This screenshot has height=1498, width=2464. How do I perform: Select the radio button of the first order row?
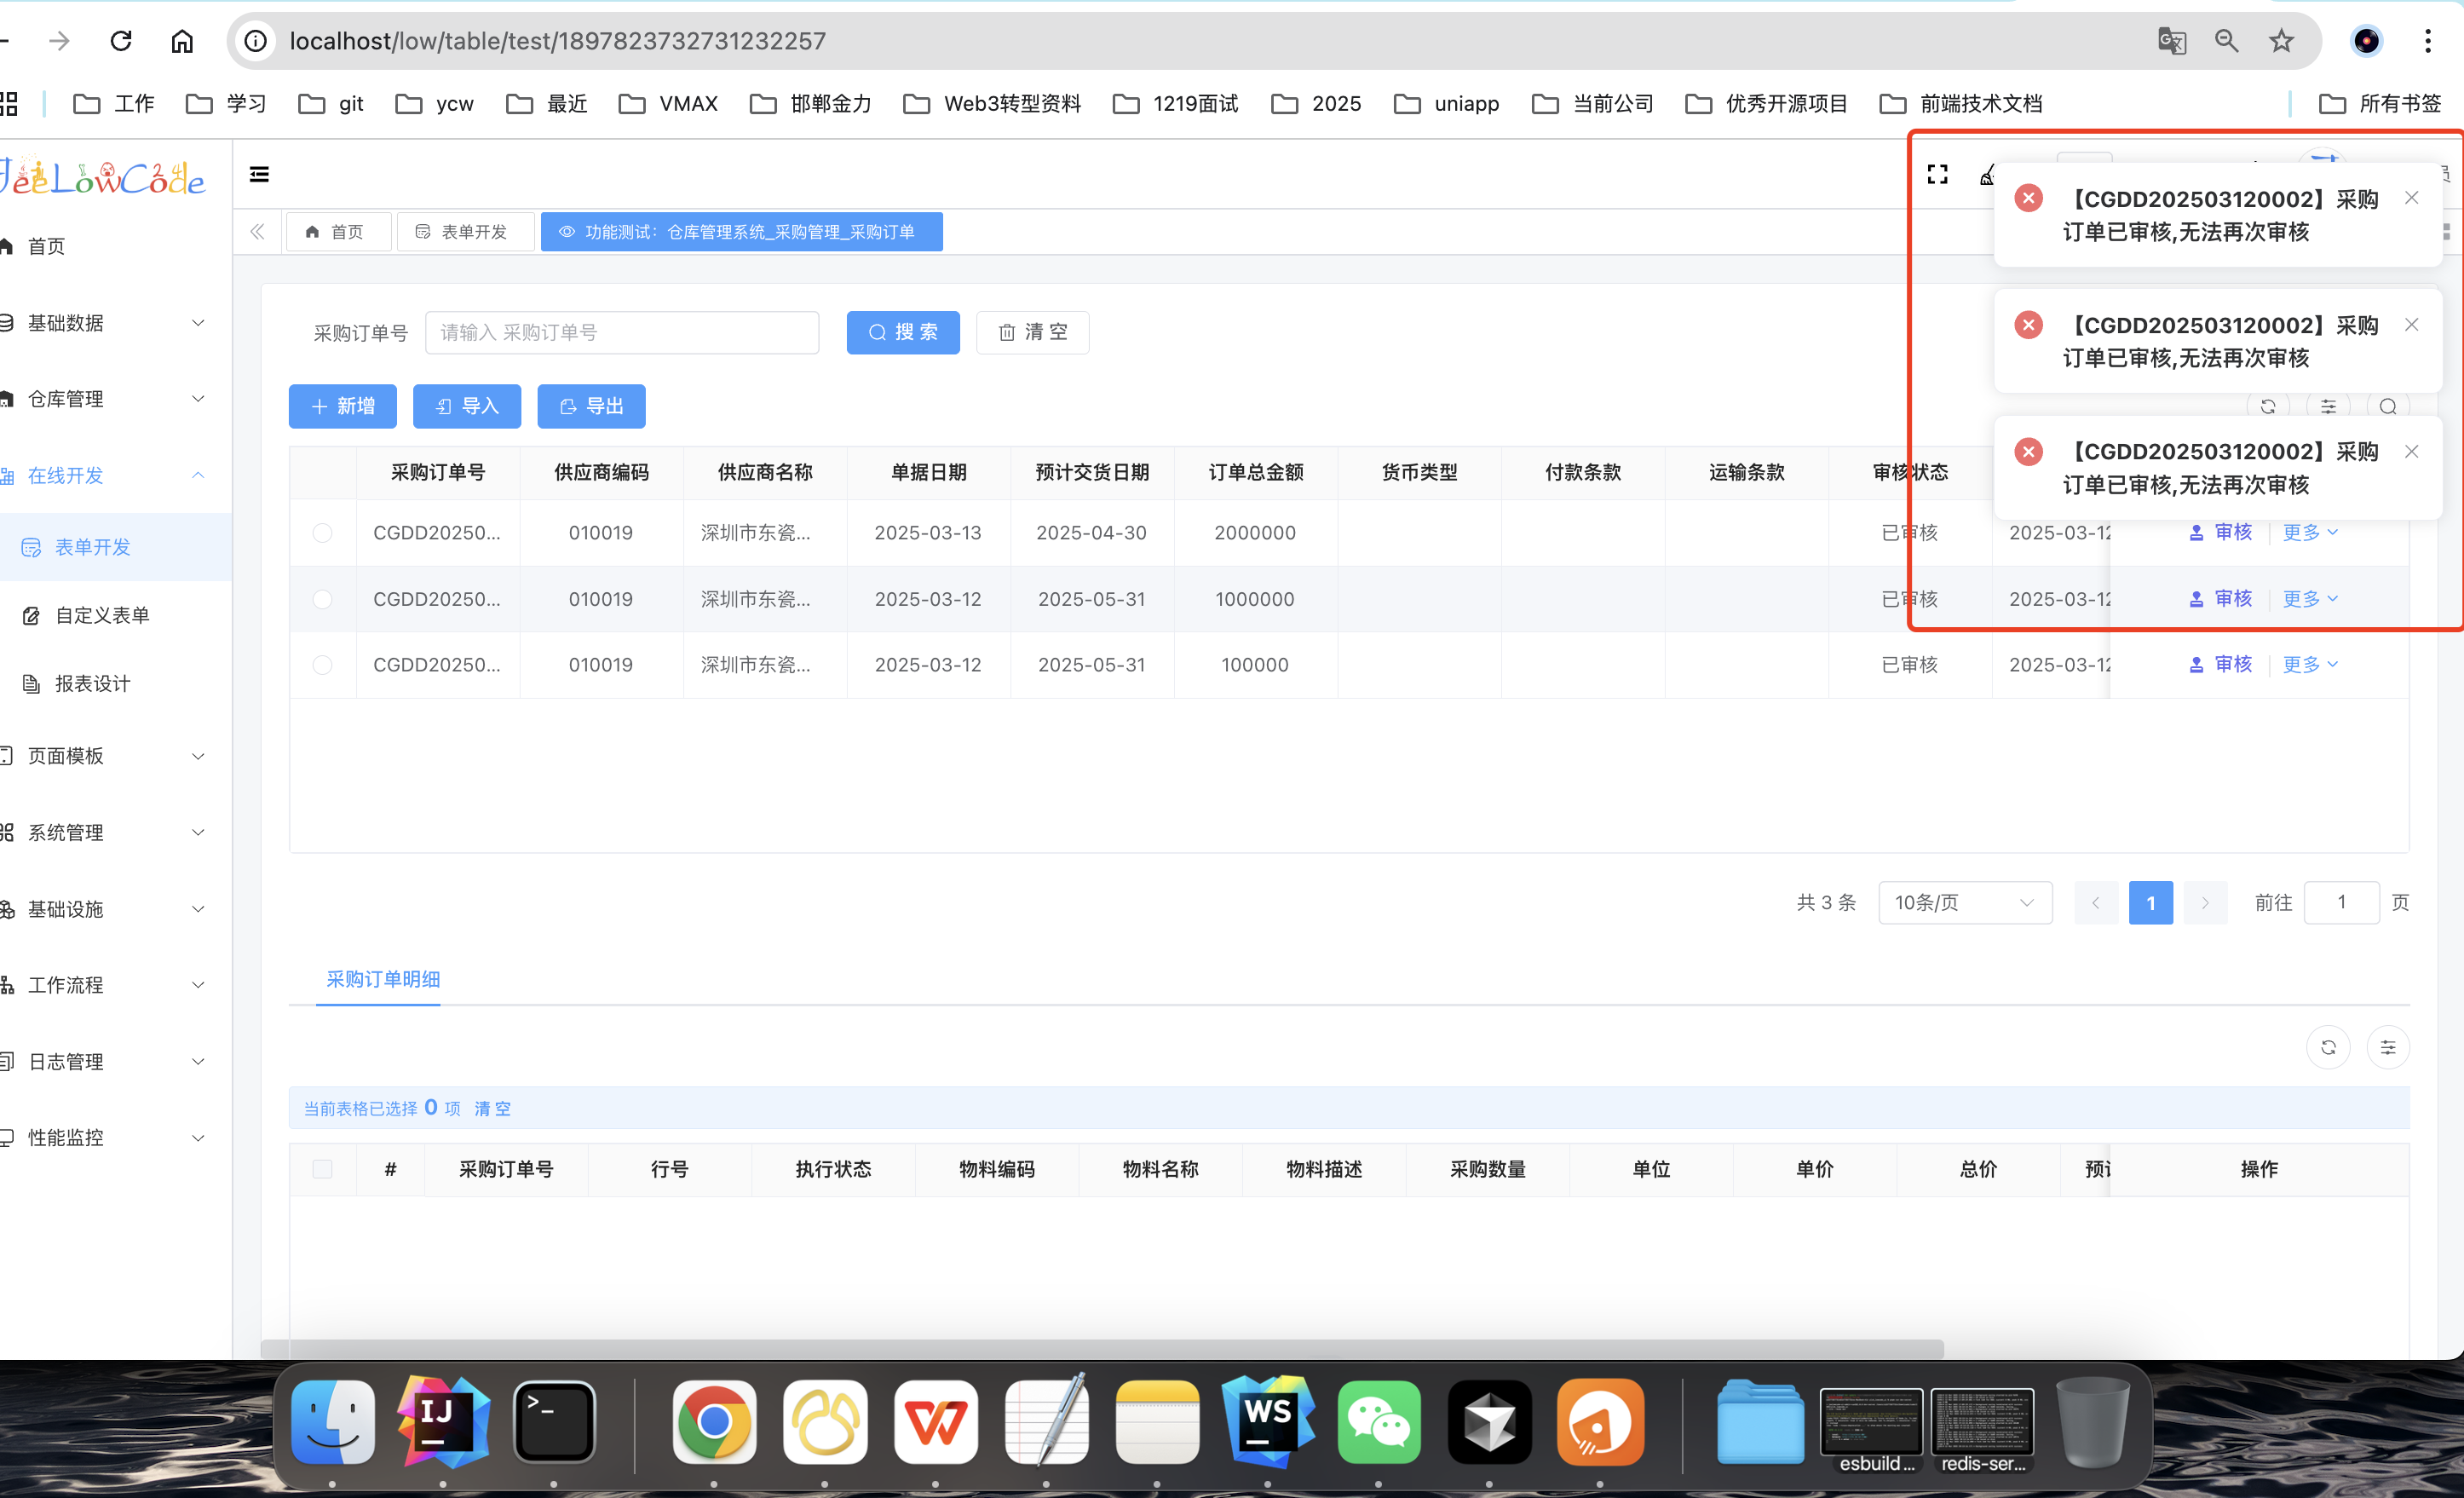(322, 533)
